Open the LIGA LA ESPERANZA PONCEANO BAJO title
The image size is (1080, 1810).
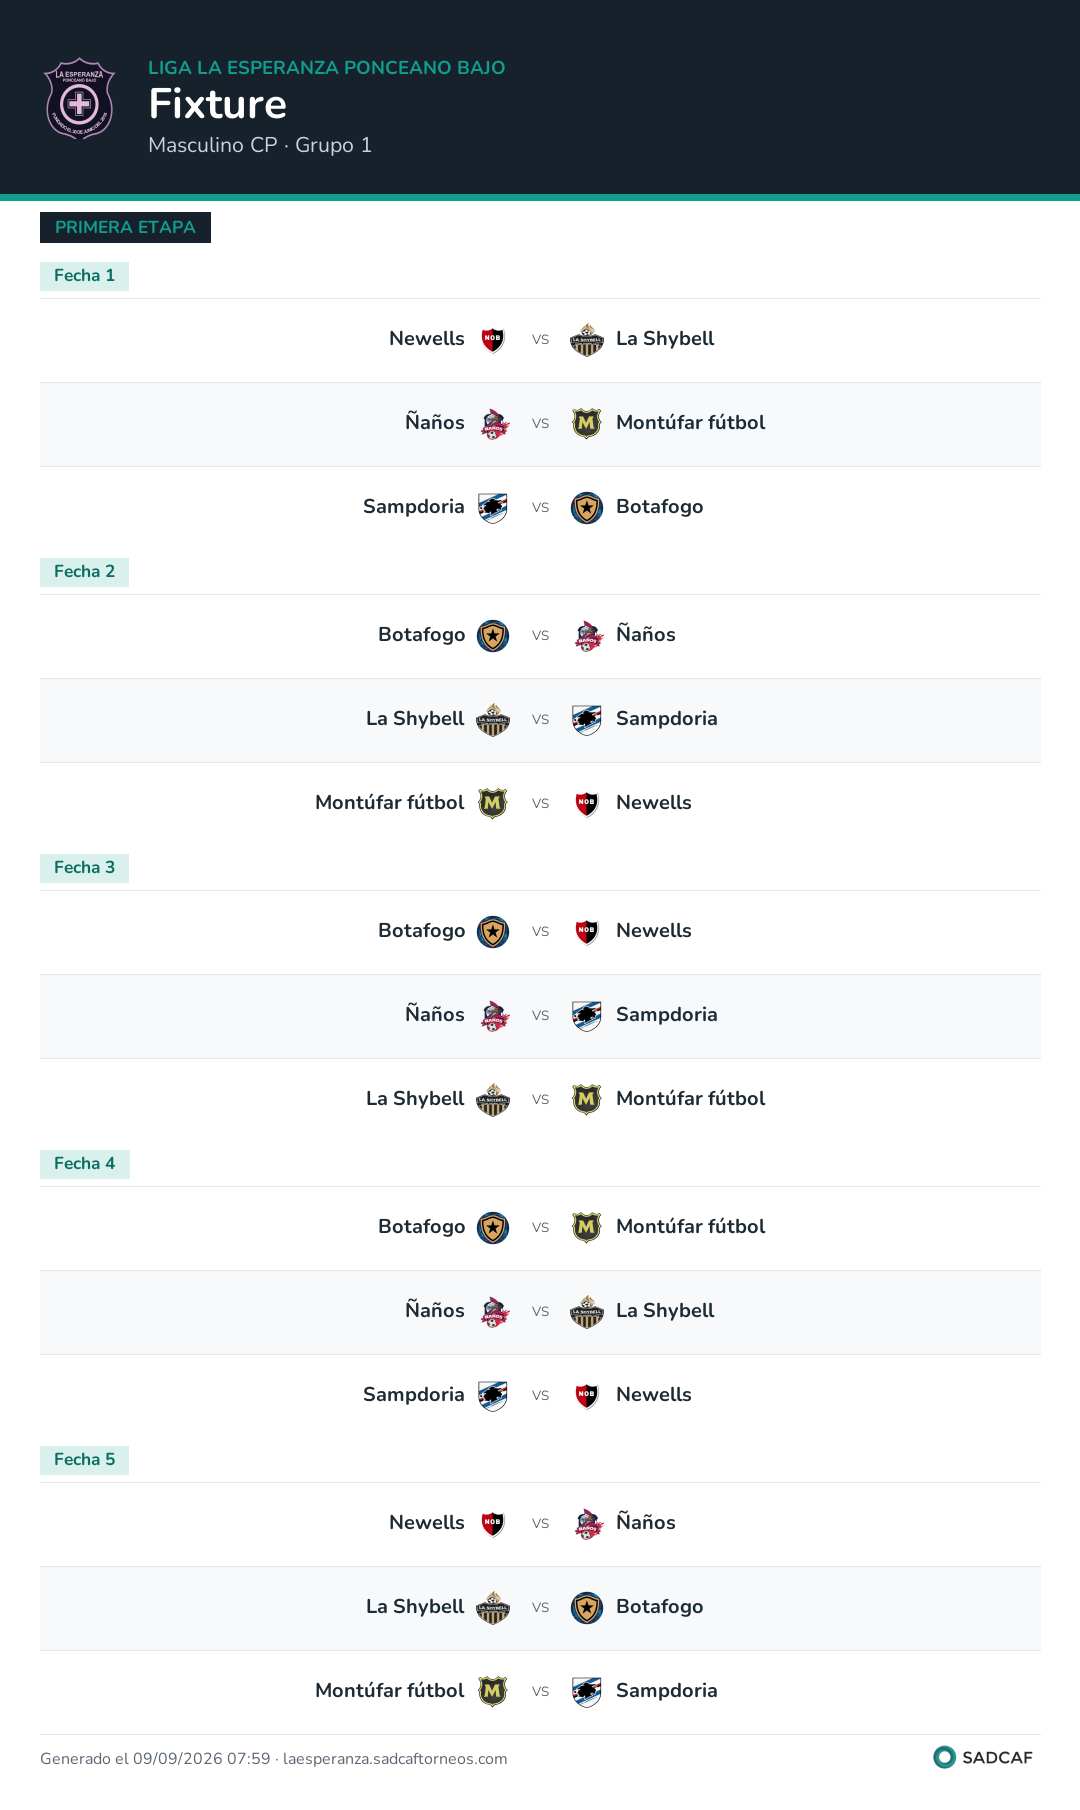click(327, 68)
